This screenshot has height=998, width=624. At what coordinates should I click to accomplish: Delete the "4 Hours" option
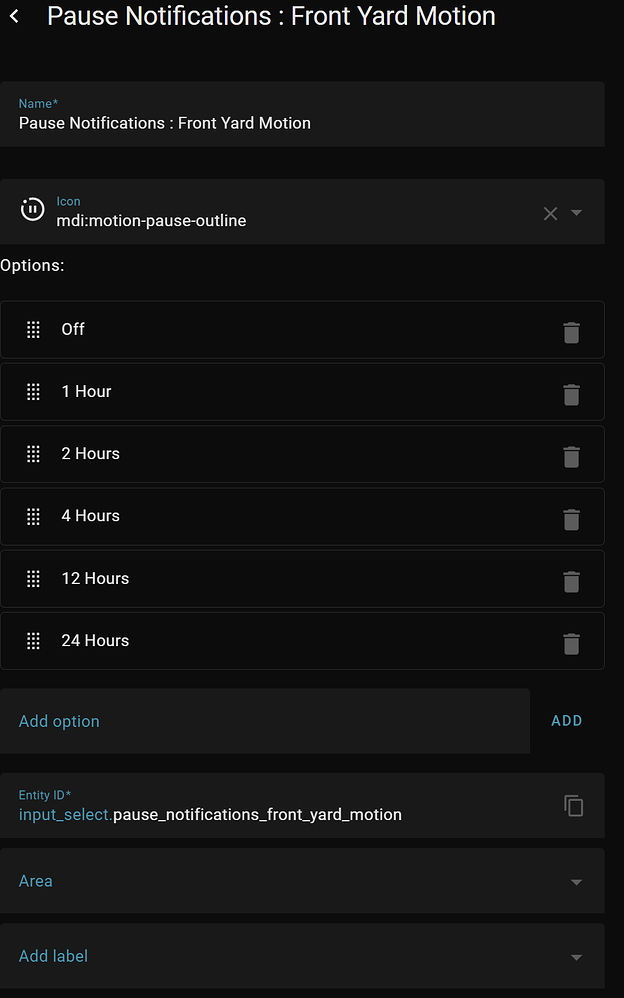[571, 519]
